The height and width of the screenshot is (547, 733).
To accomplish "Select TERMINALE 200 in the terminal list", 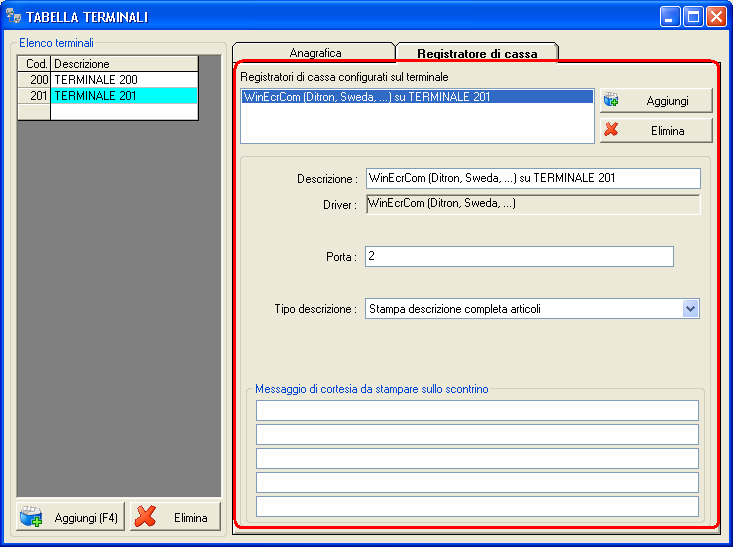I will (x=124, y=79).
